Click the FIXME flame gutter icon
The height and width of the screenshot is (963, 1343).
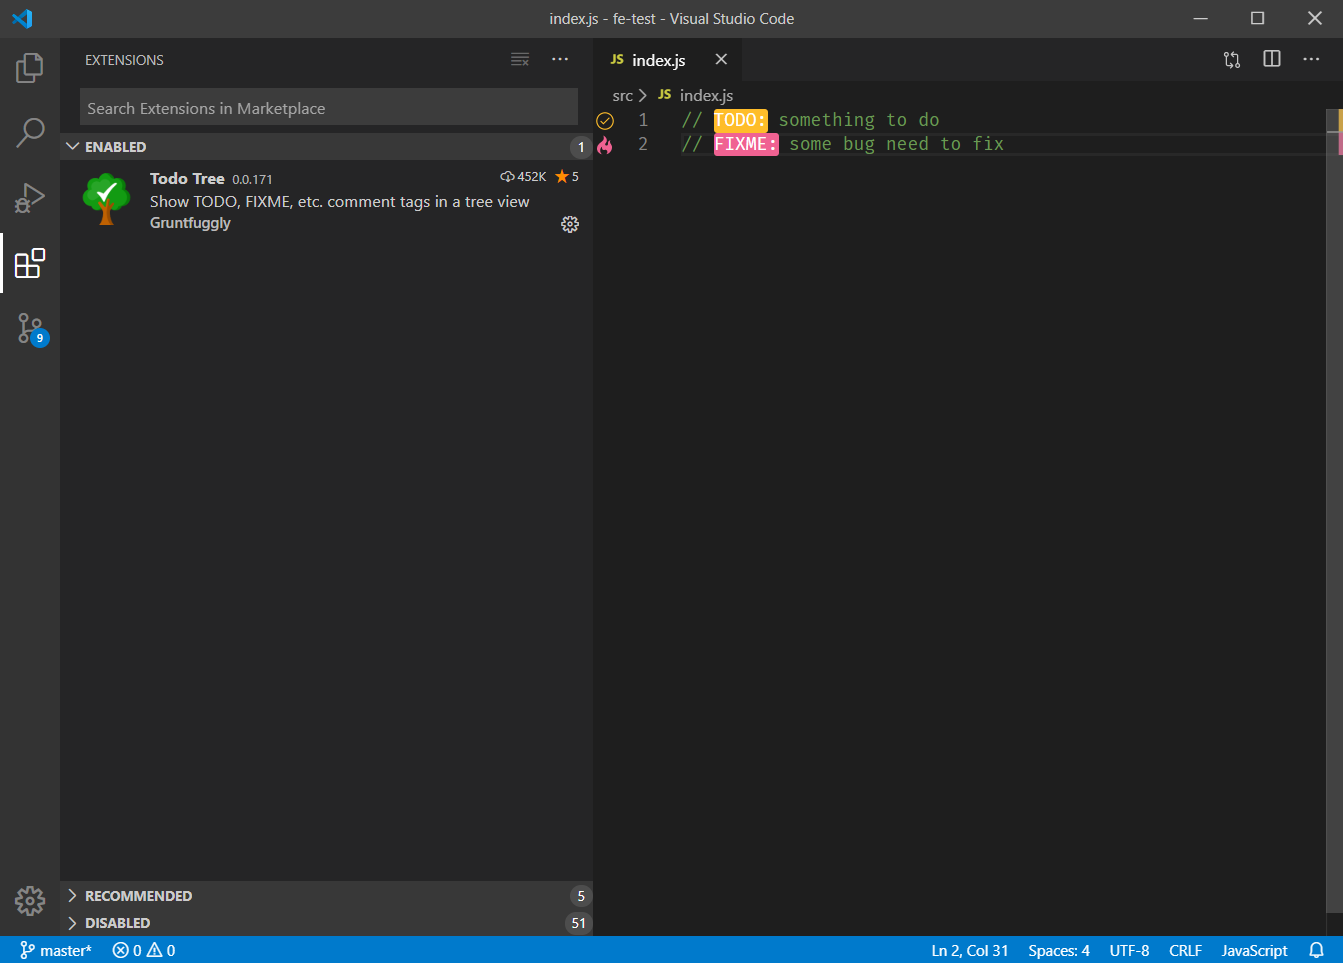605,145
